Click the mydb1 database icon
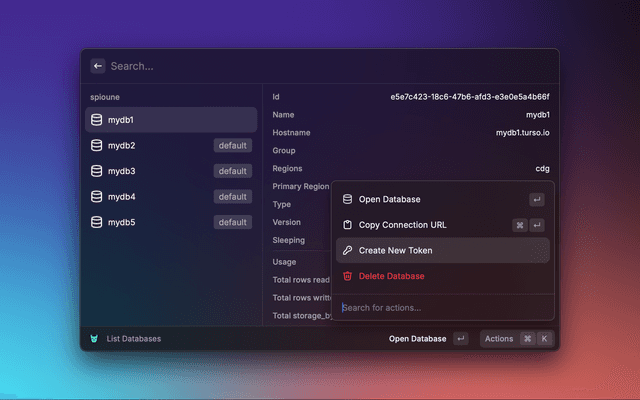Image resolution: width=640 pixels, height=400 pixels. click(97, 120)
